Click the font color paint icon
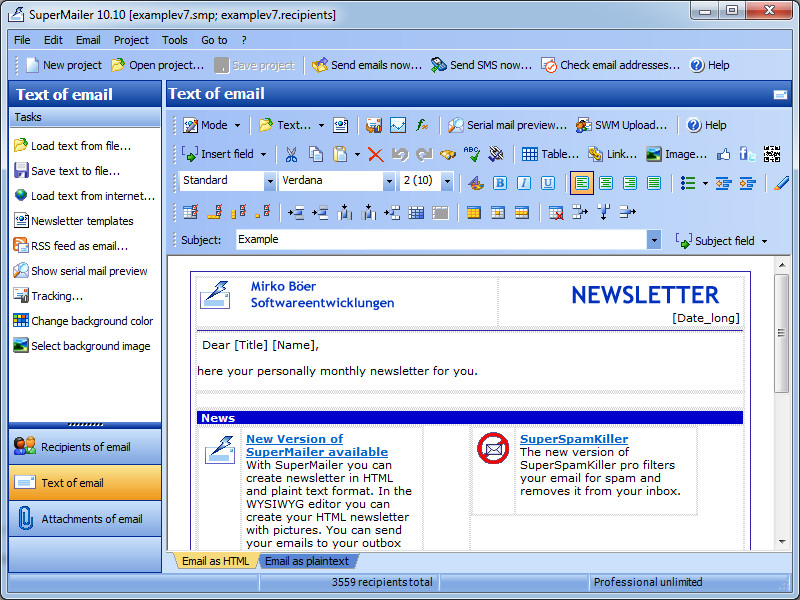The height and width of the screenshot is (600, 800). pyautogui.click(x=476, y=183)
